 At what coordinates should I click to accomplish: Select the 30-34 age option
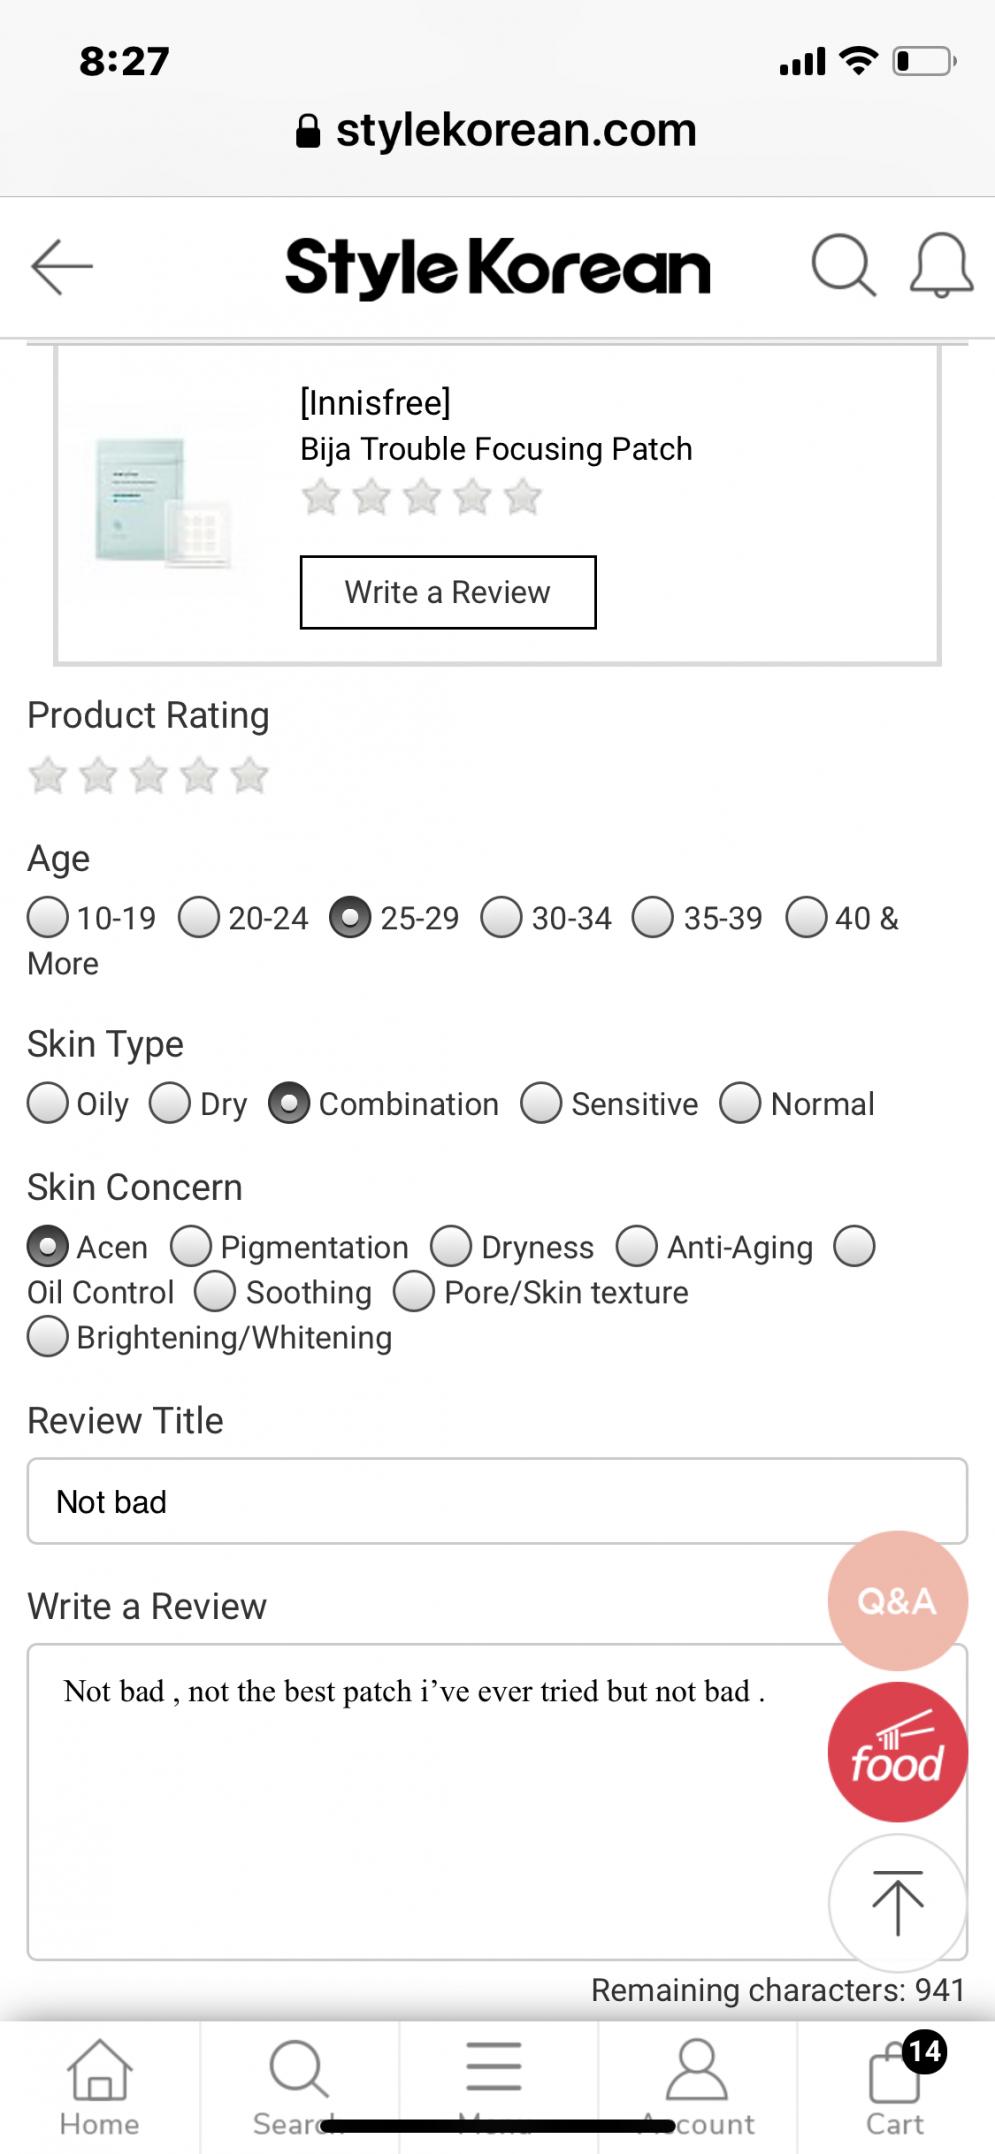[546, 917]
